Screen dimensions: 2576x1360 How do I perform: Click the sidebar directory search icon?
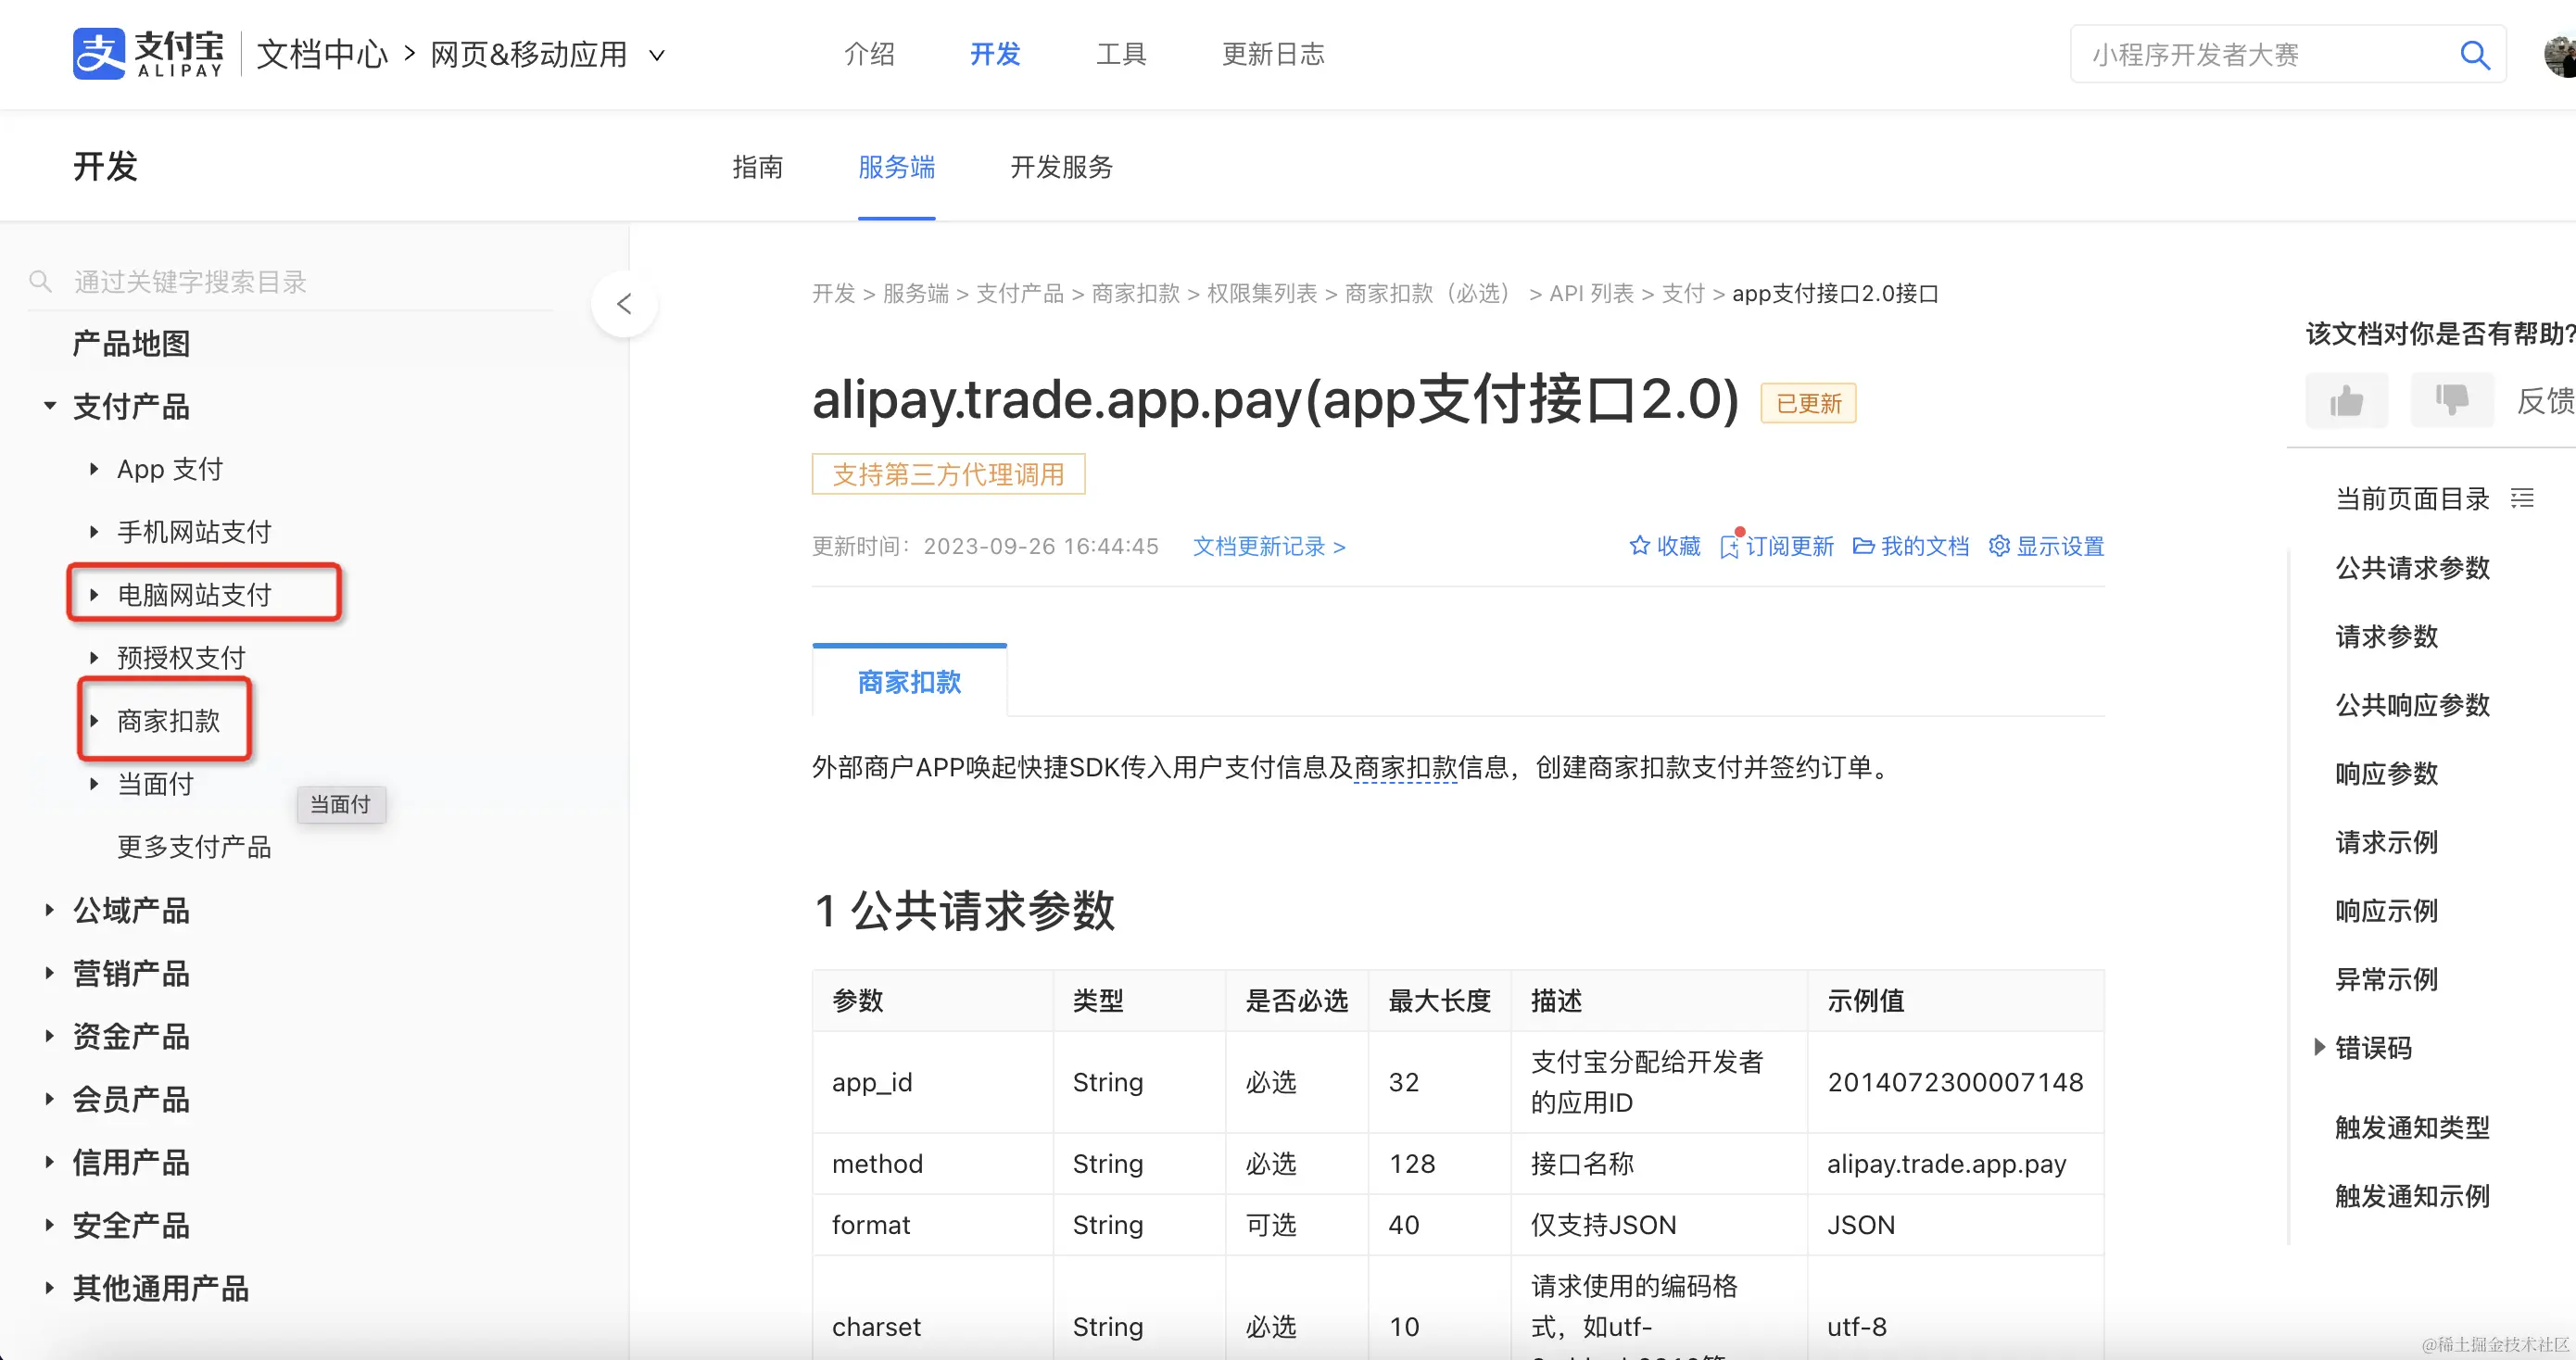(41, 282)
